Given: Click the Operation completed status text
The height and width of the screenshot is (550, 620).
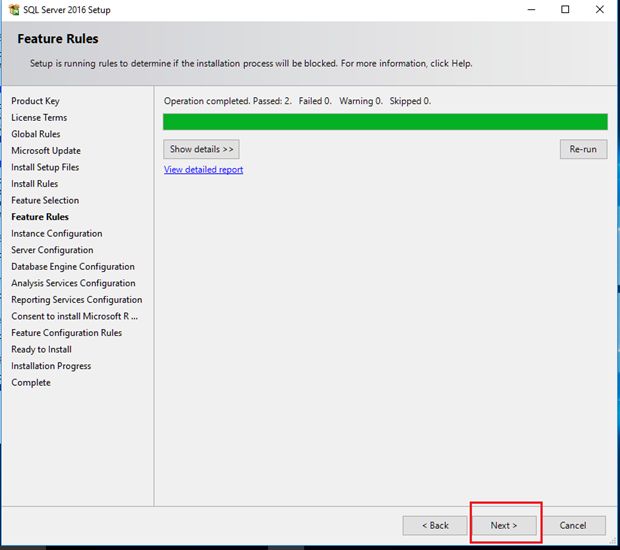Looking at the screenshot, I should point(297,101).
